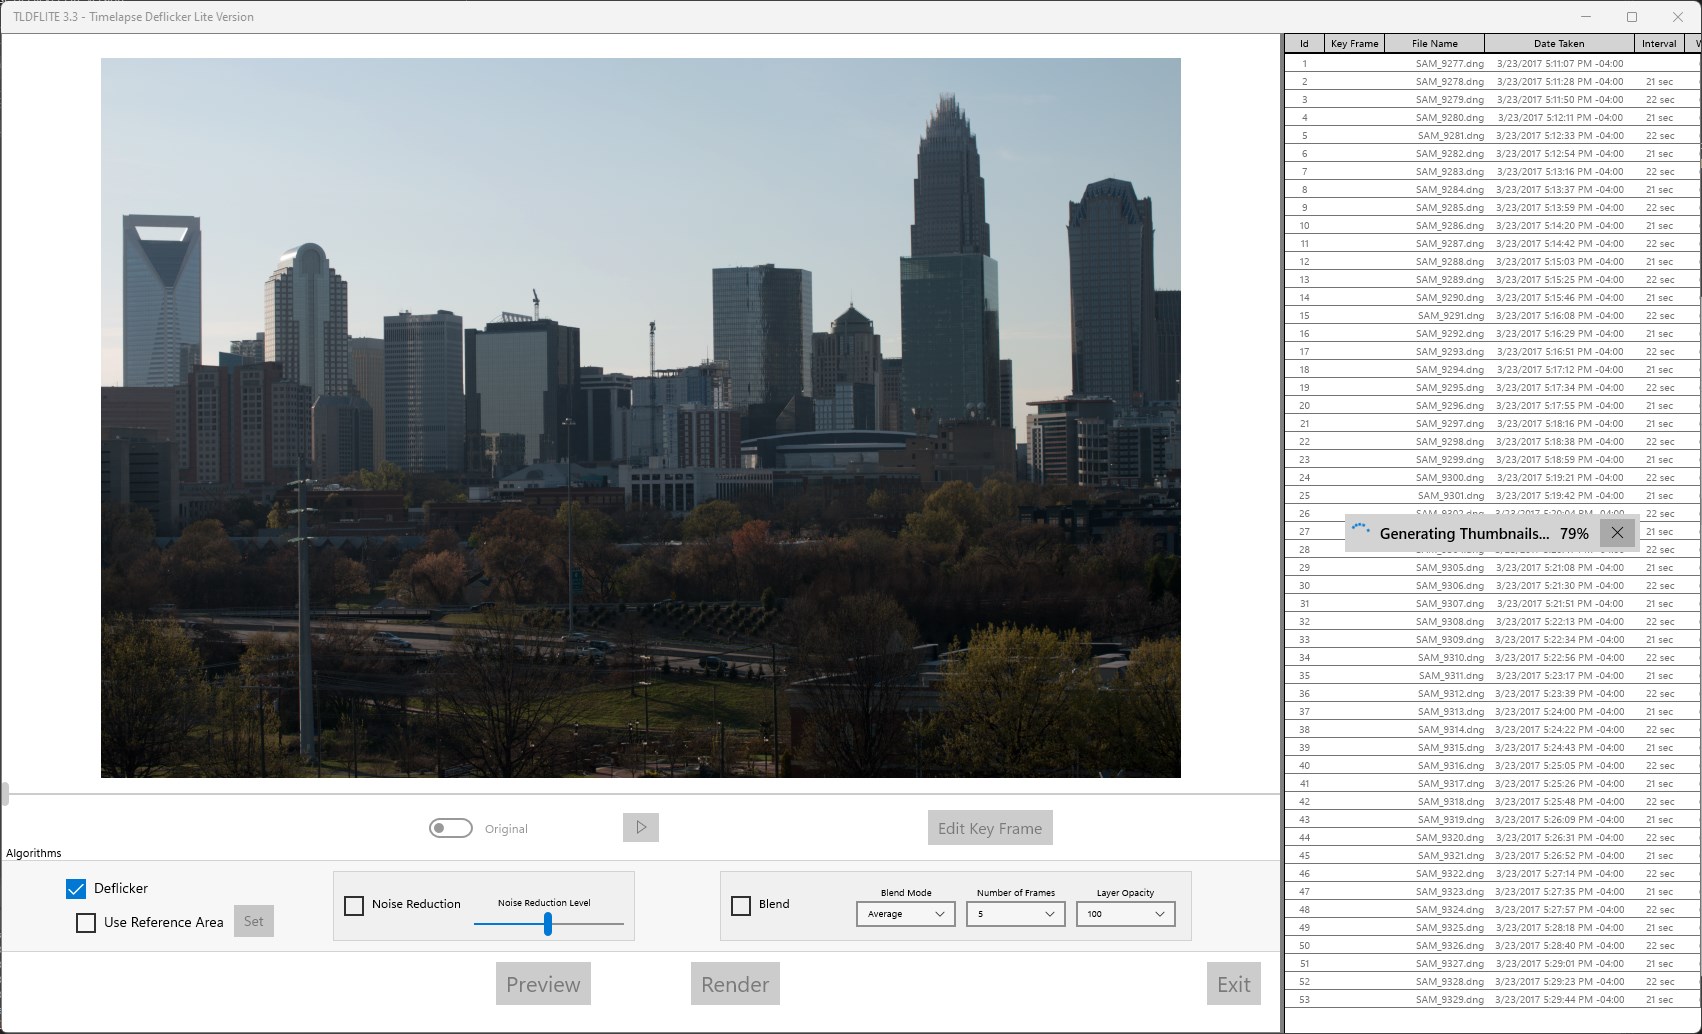The width and height of the screenshot is (1702, 1034).
Task: Select the row for SAM_9280.dng
Action: (x=1492, y=117)
